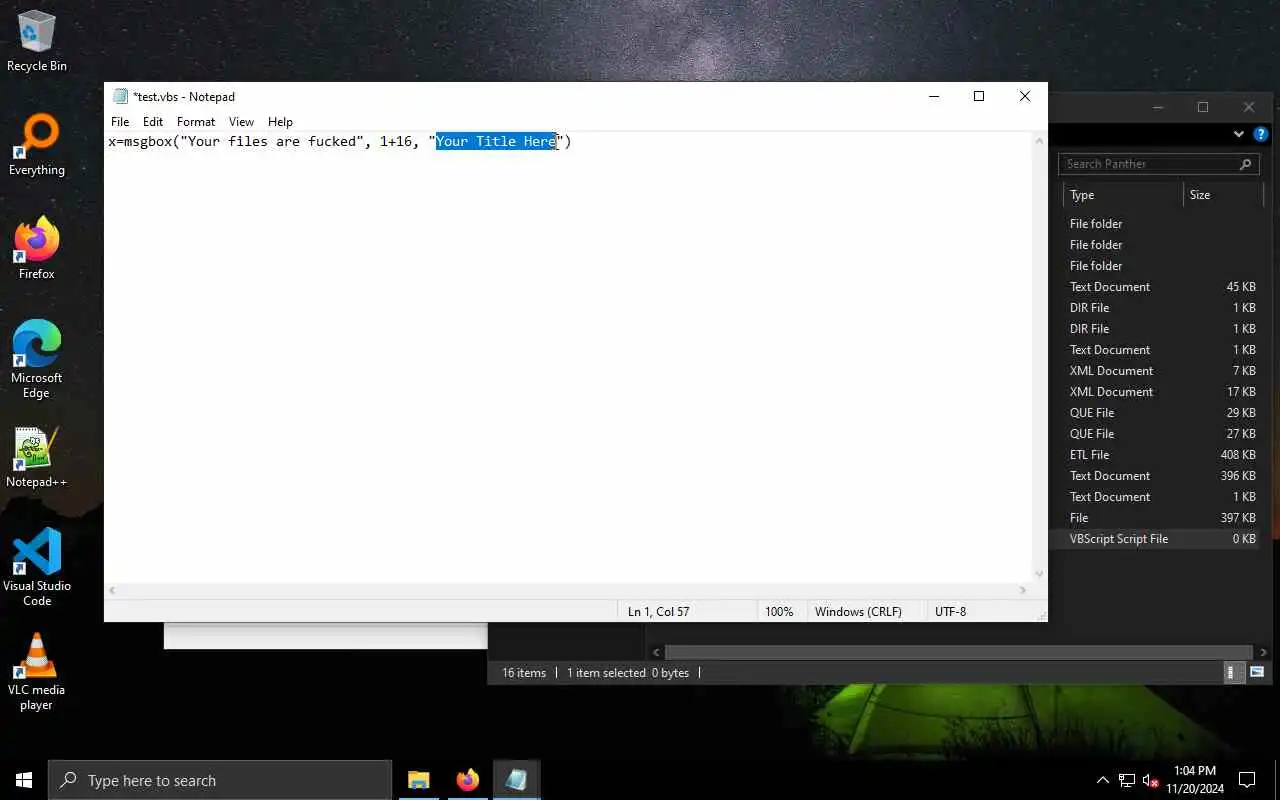Open the Windows Start menu

tap(24, 780)
